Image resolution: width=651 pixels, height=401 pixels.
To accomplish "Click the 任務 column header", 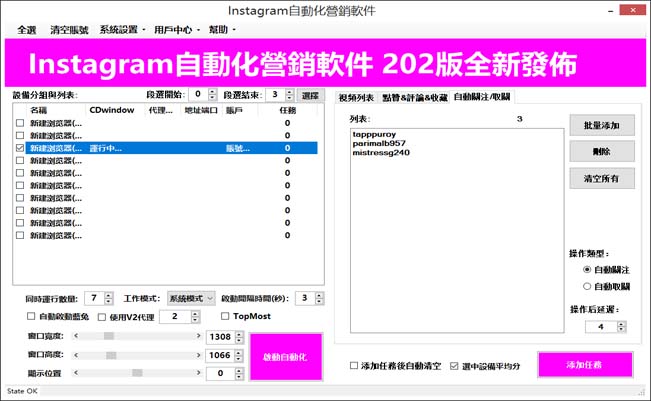I will point(287,110).
